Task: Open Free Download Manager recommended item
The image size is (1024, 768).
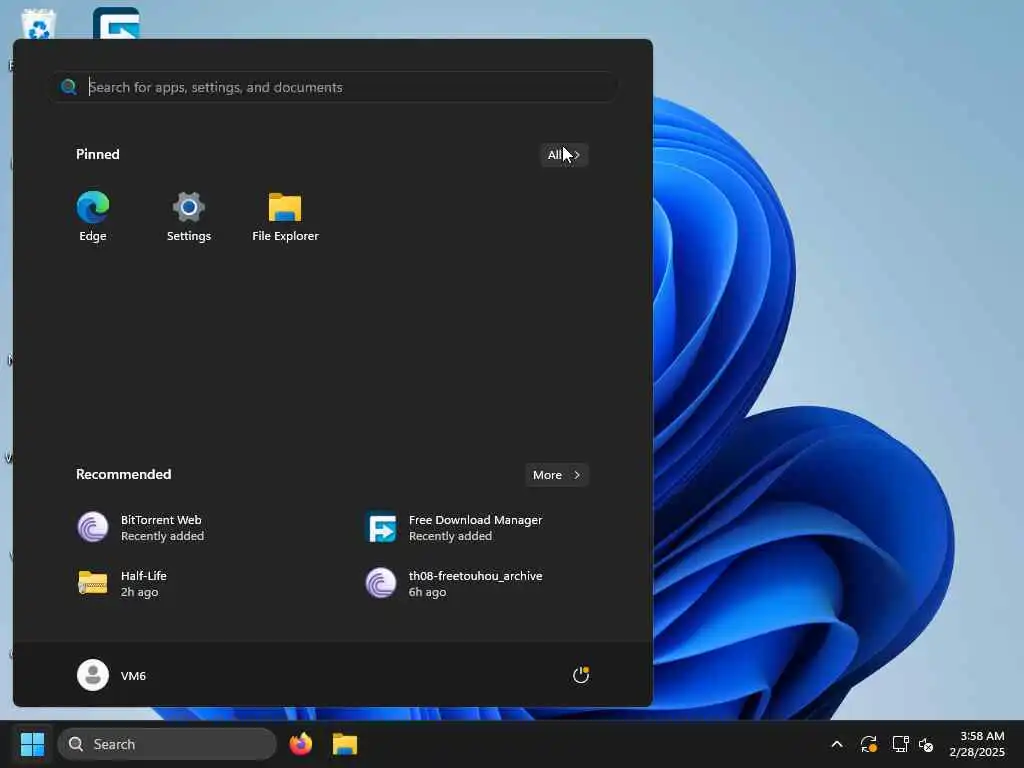Action: [x=455, y=528]
